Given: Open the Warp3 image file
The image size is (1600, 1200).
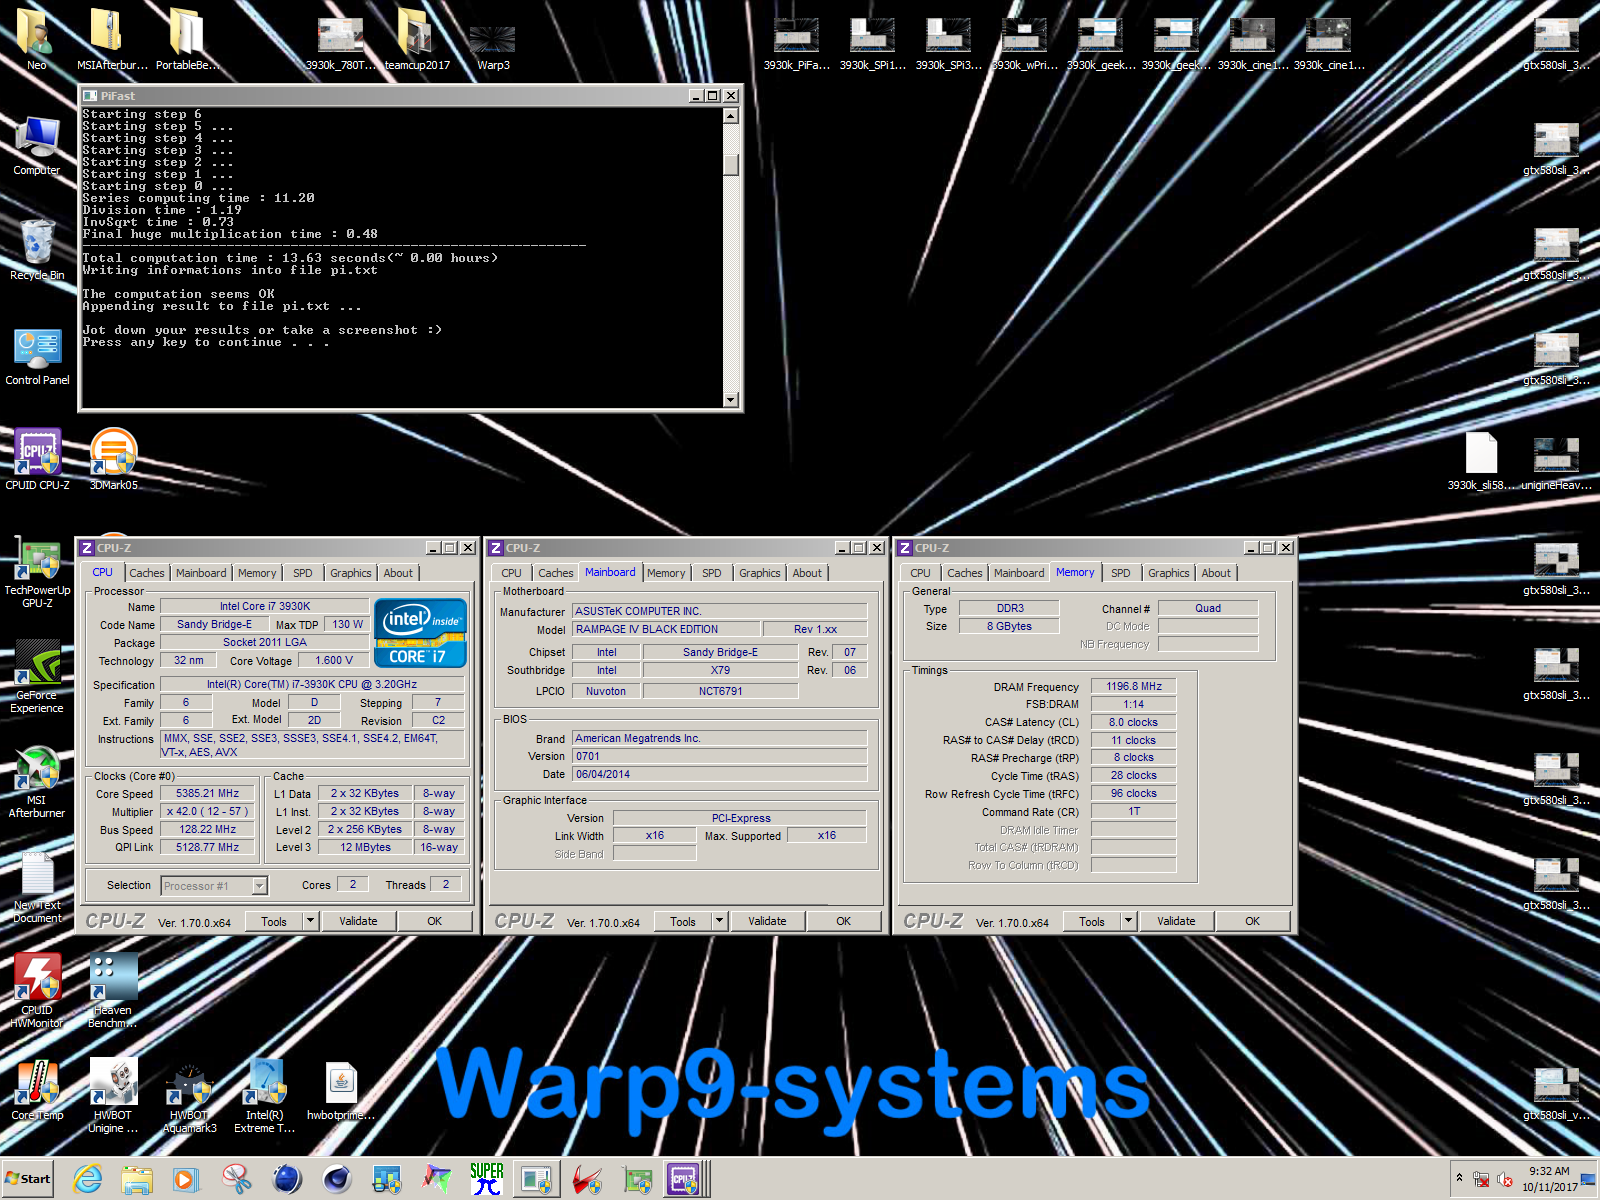Looking at the screenshot, I should (493, 45).
